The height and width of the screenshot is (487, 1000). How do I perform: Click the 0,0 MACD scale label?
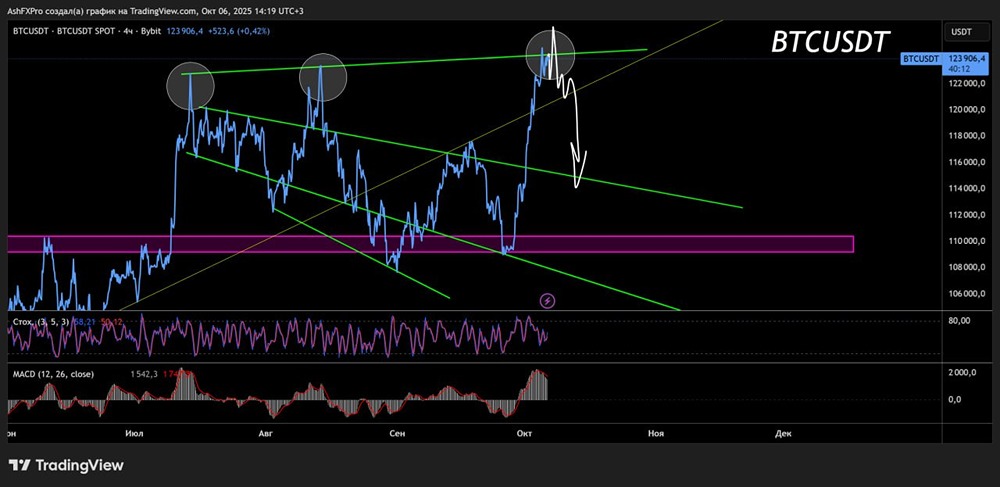(x=956, y=400)
